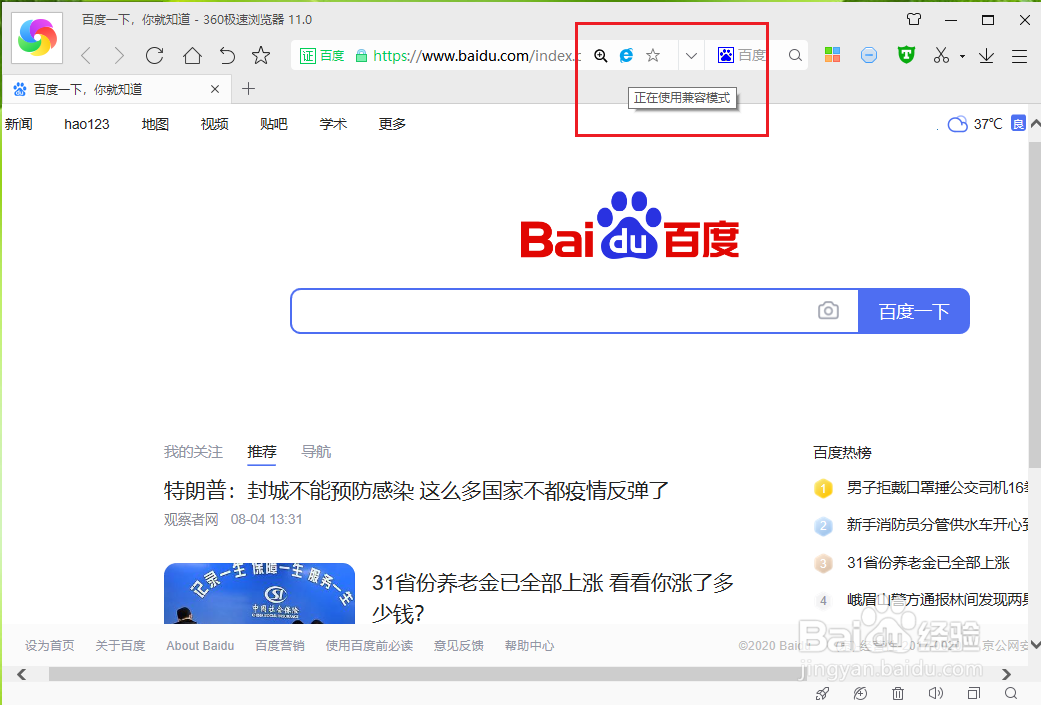Go back with the back arrow
Screen dimensions: 1041x705
coord(86,55)
